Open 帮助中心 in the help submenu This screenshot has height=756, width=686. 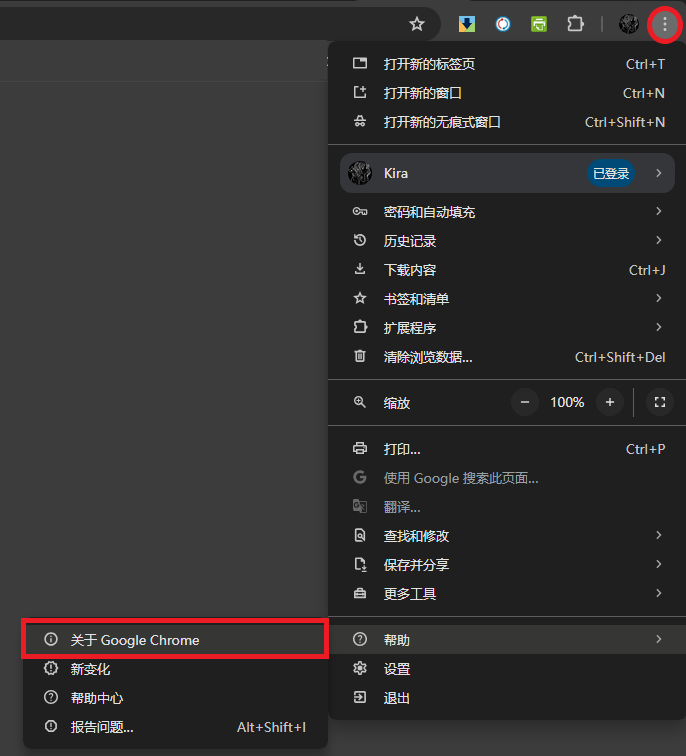(x=175, y=698)
